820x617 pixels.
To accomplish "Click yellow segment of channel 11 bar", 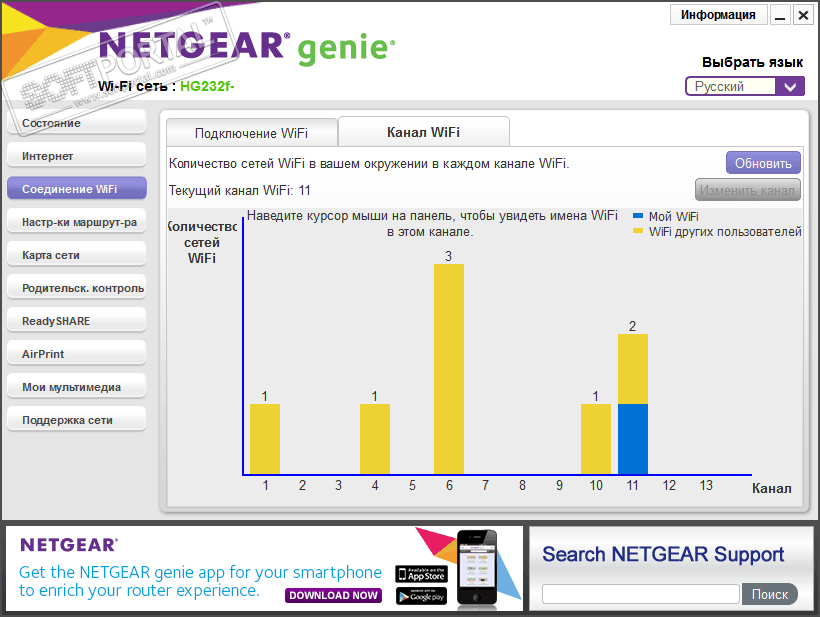I will [x=633, y=369].
